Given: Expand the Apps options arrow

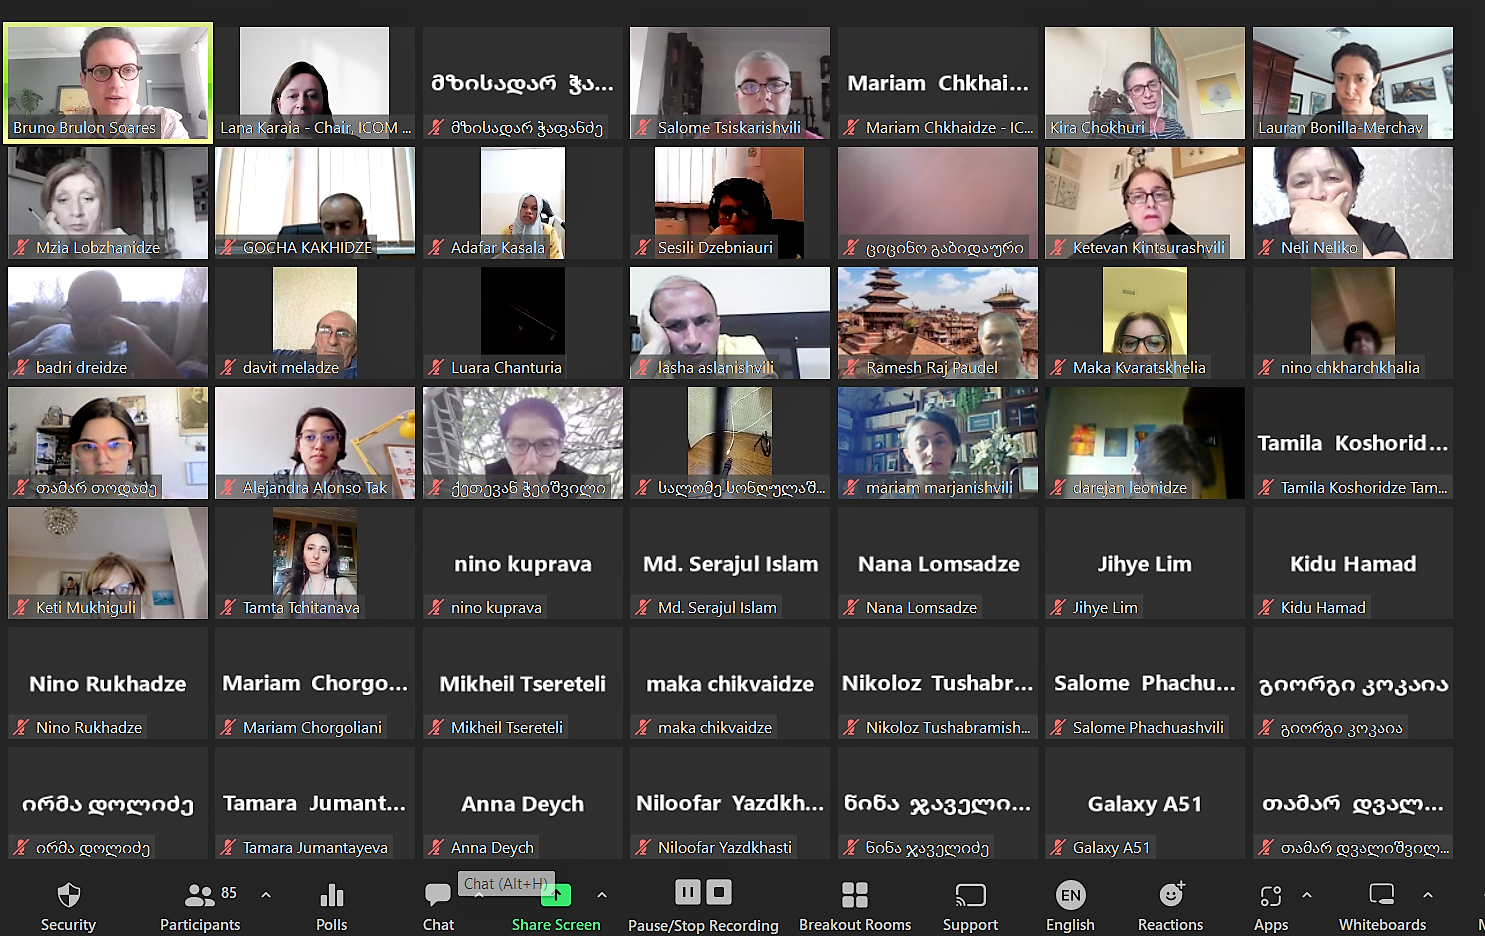Looking at the screenshot, I should tap(1307, 895).
